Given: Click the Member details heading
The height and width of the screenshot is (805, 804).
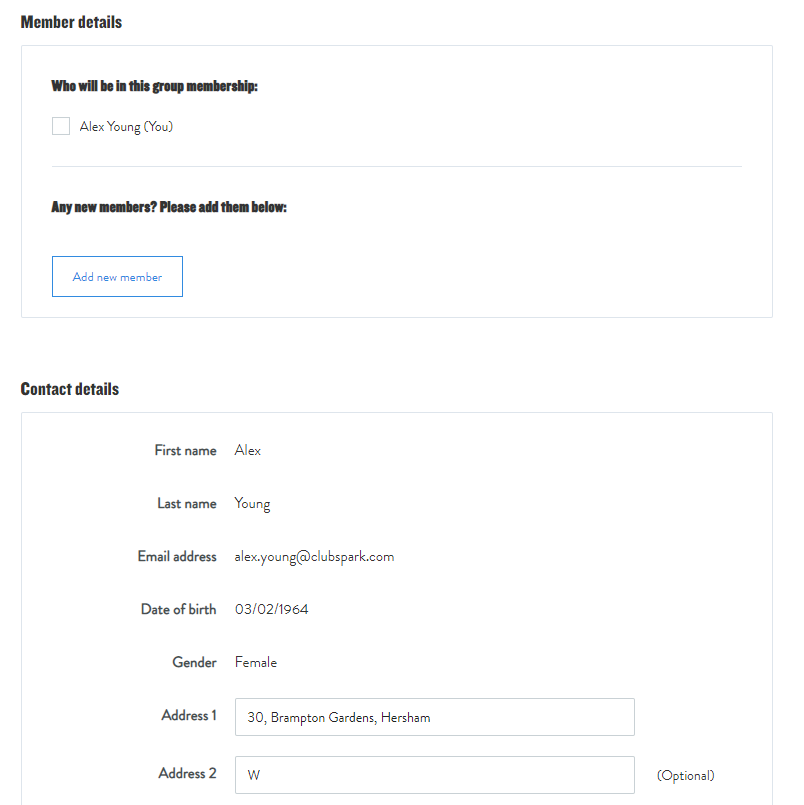Looking at the screenshot, I should point(71,22).
